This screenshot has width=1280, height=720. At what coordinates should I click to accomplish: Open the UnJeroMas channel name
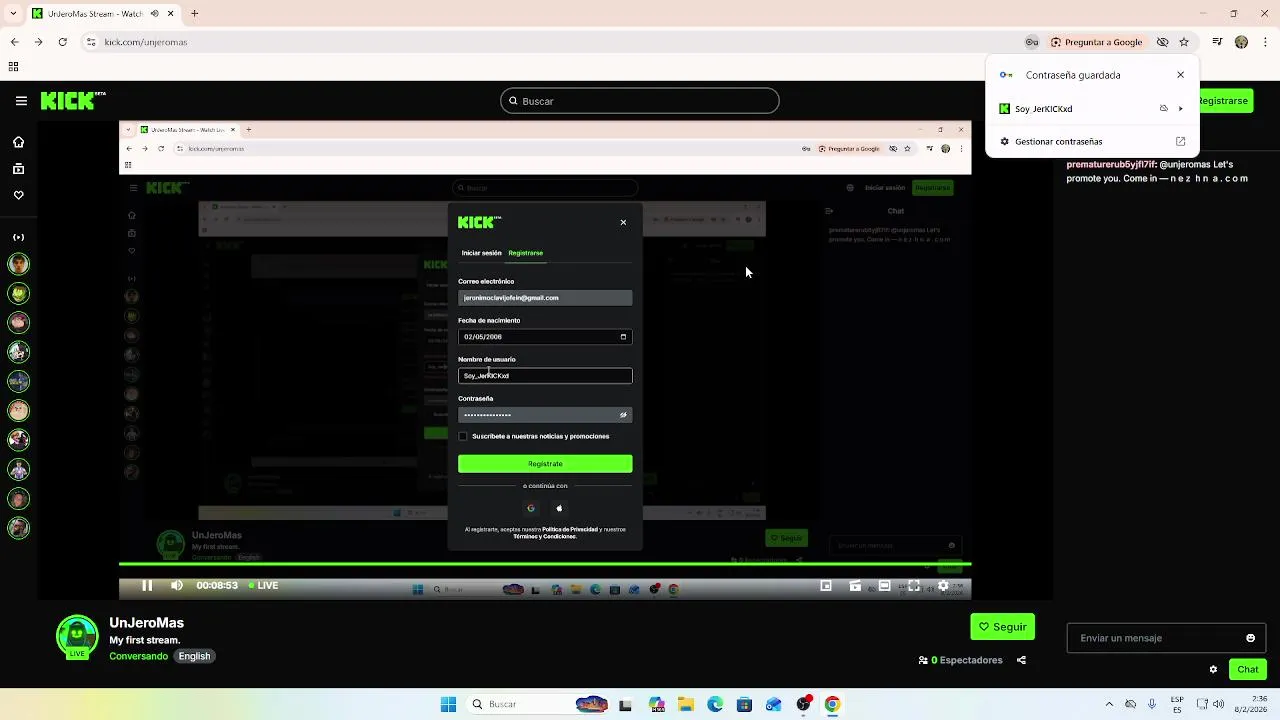[146, 623]
